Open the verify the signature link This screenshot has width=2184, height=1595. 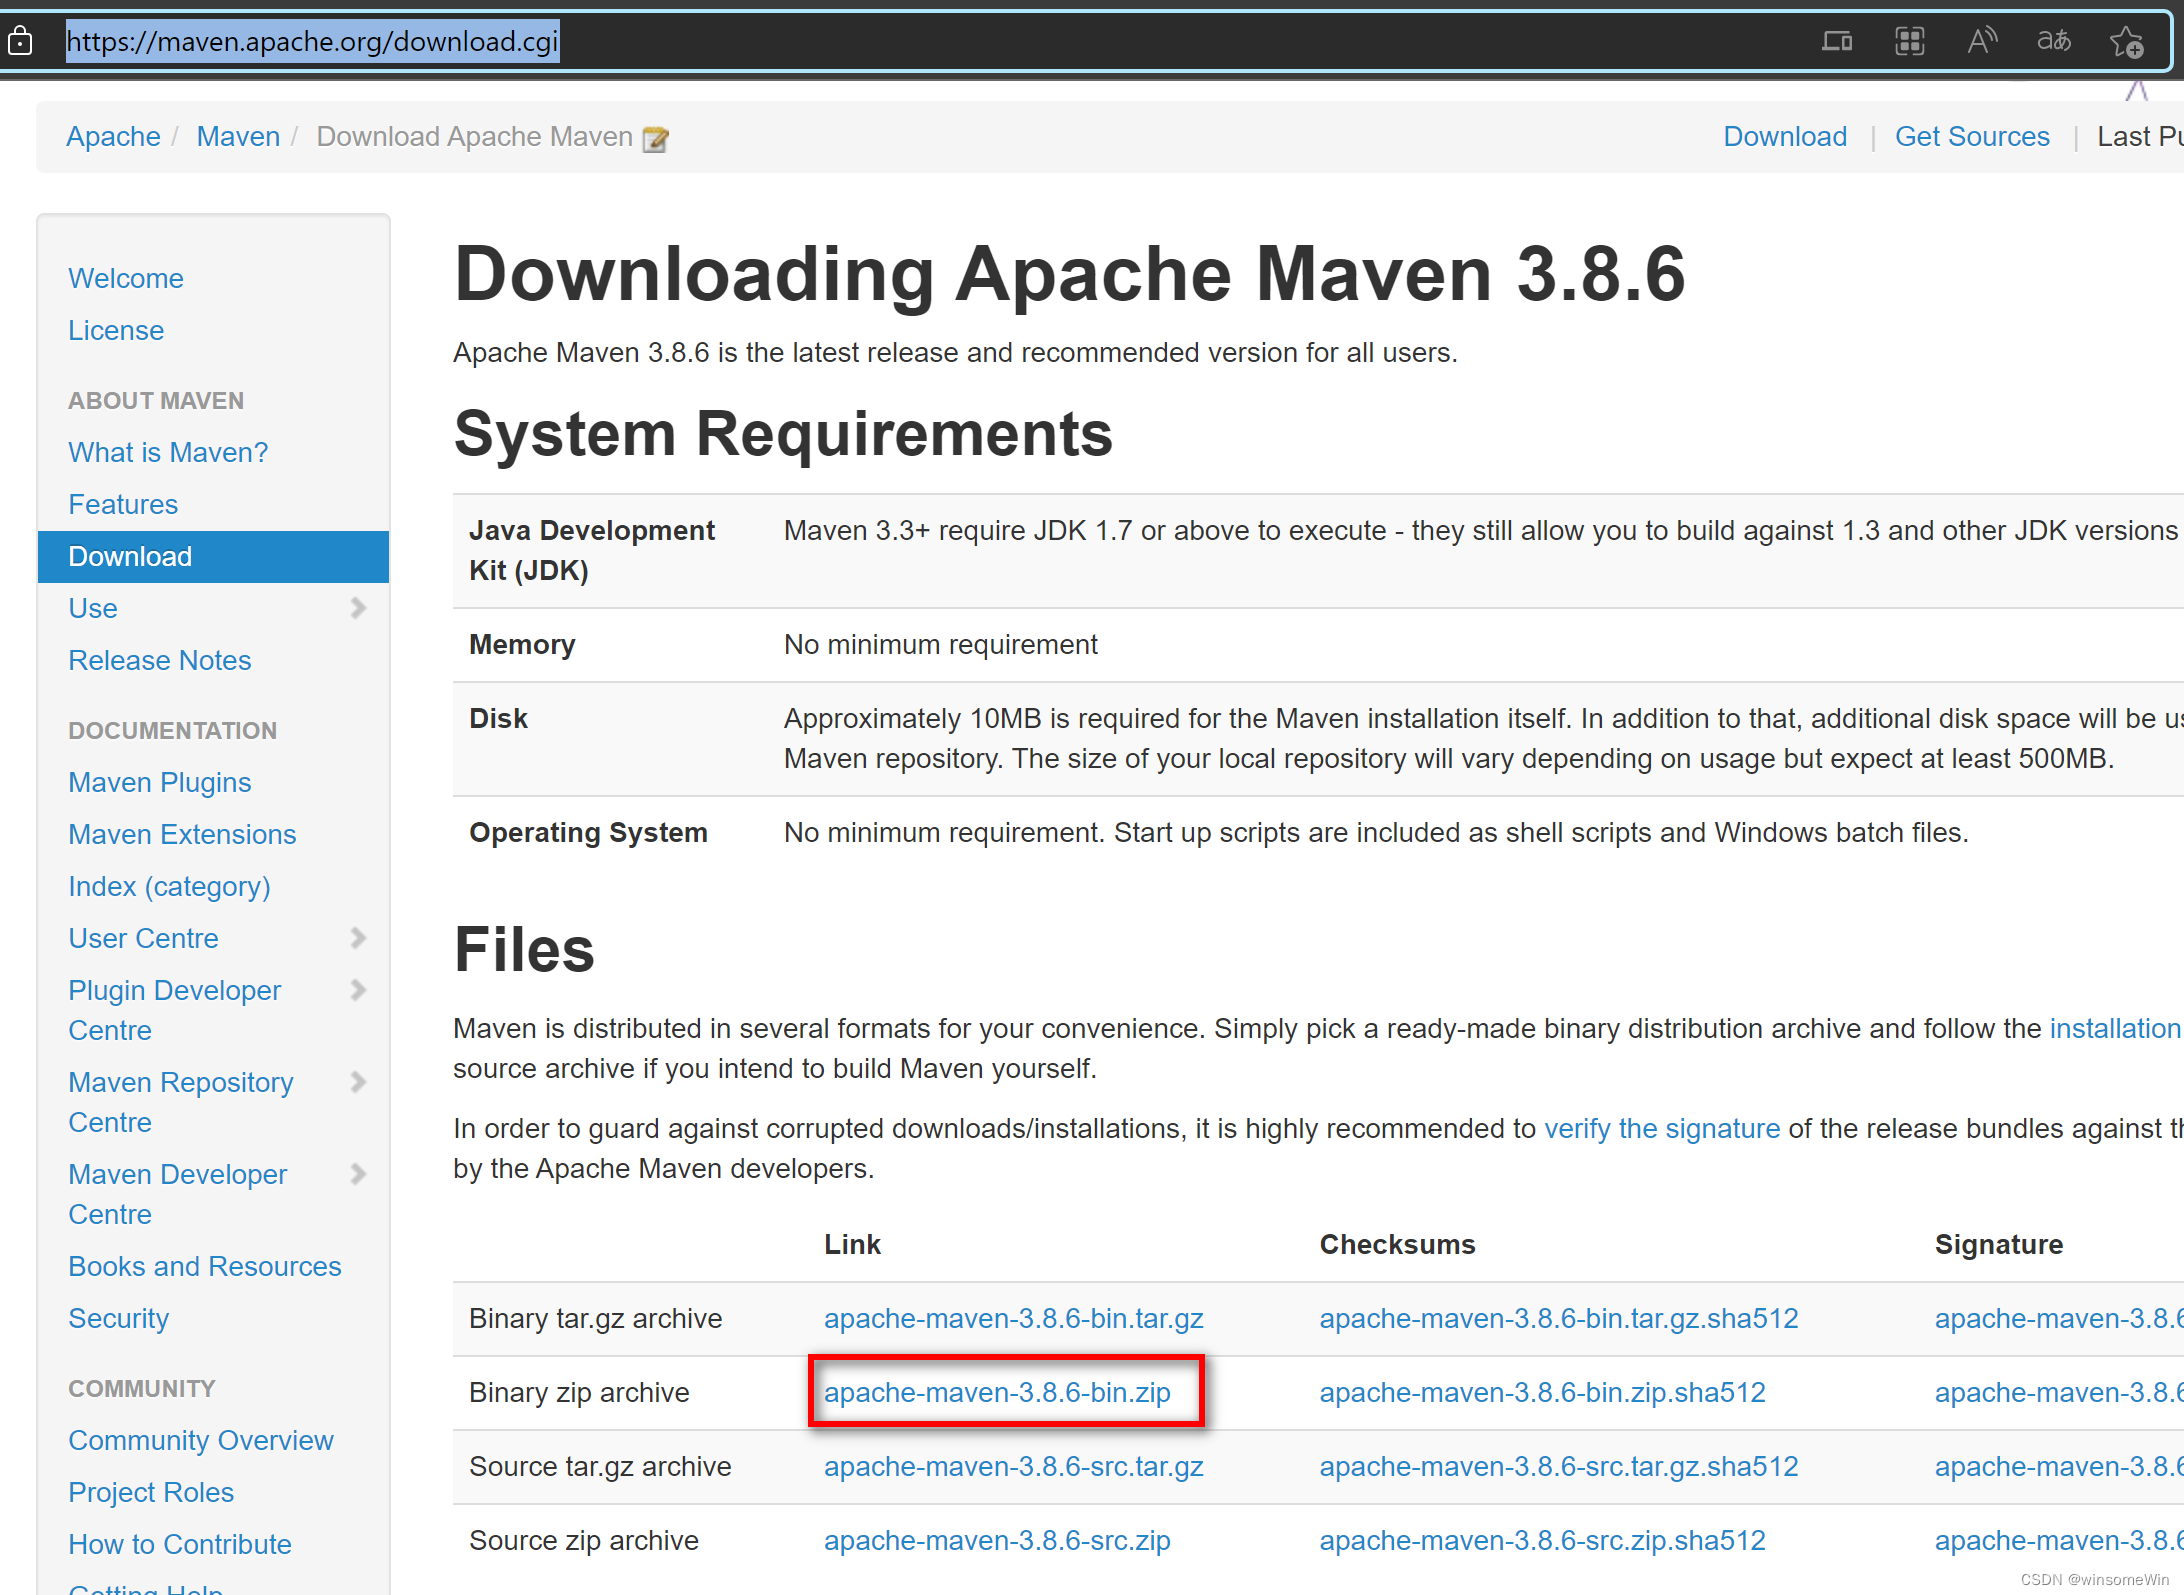click(x=1662, y=1129)
